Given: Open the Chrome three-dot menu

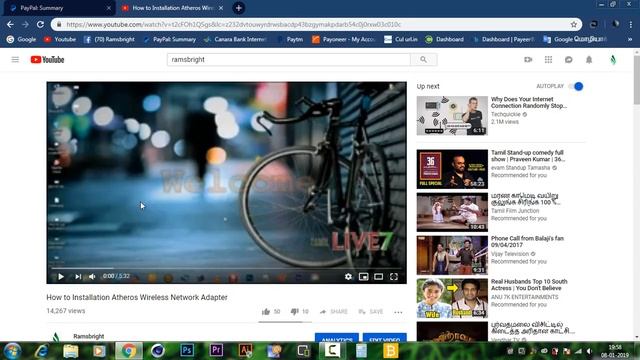Looking at the screenshot, I should (631, 24).
